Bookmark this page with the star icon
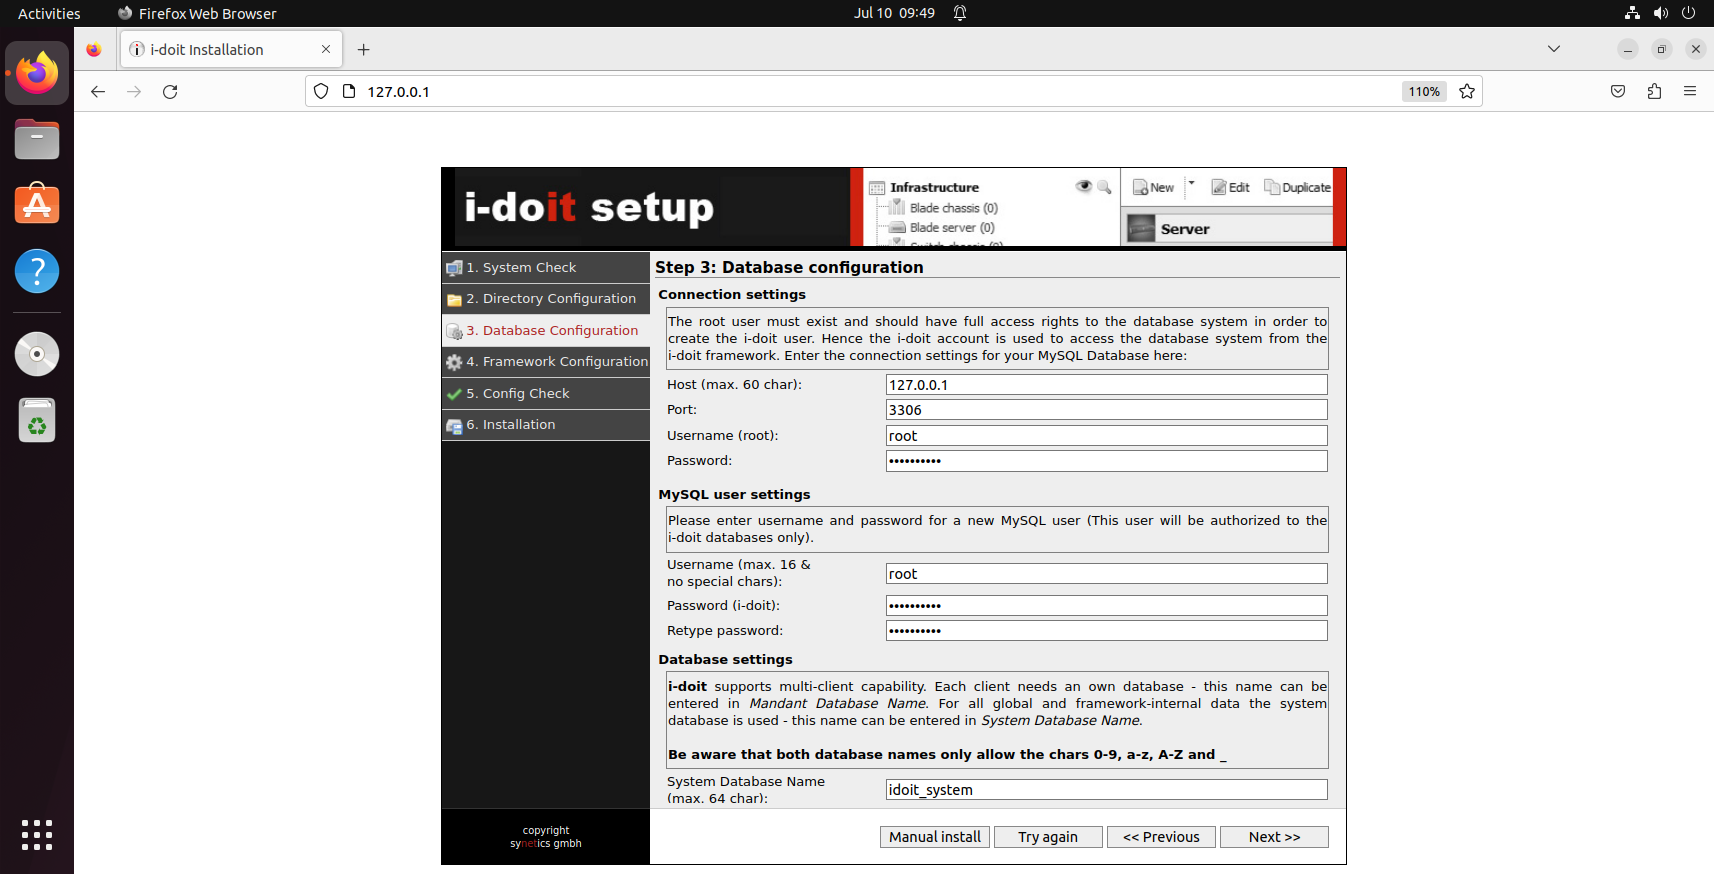This screenshot has height=874, width=1714. click(1467, 92)
